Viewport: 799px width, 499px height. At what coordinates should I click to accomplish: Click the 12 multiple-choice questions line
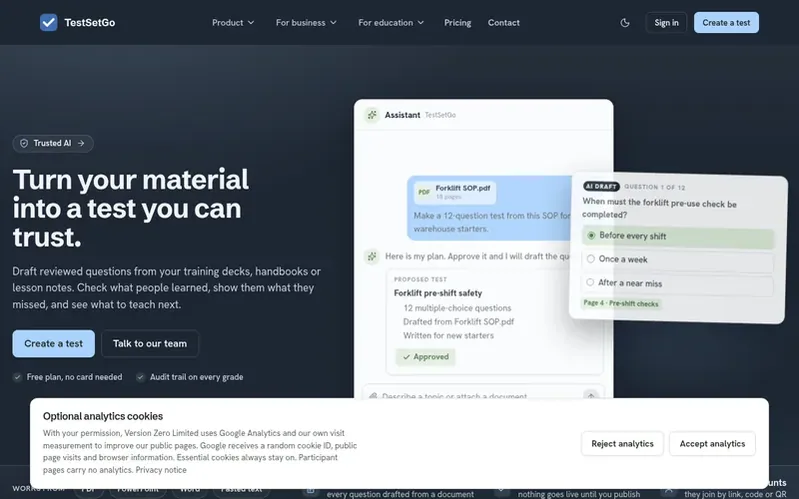(457, 308)
